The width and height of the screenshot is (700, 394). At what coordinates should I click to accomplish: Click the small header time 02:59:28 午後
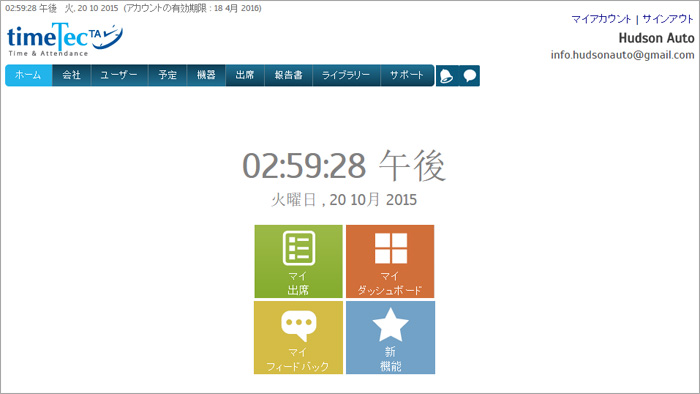click(x=31, y=8)
